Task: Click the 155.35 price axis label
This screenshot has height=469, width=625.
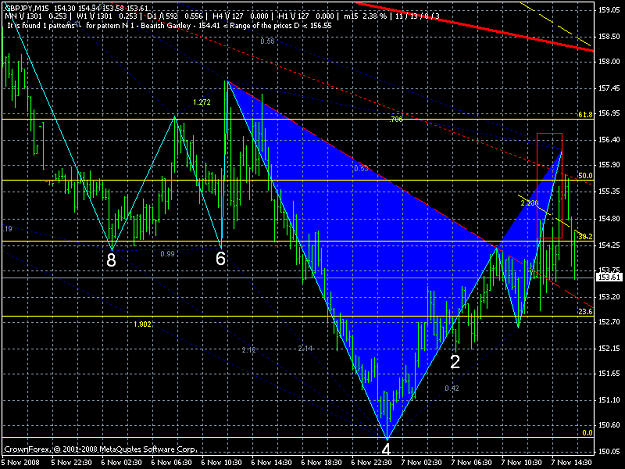Action: point(609,191)
